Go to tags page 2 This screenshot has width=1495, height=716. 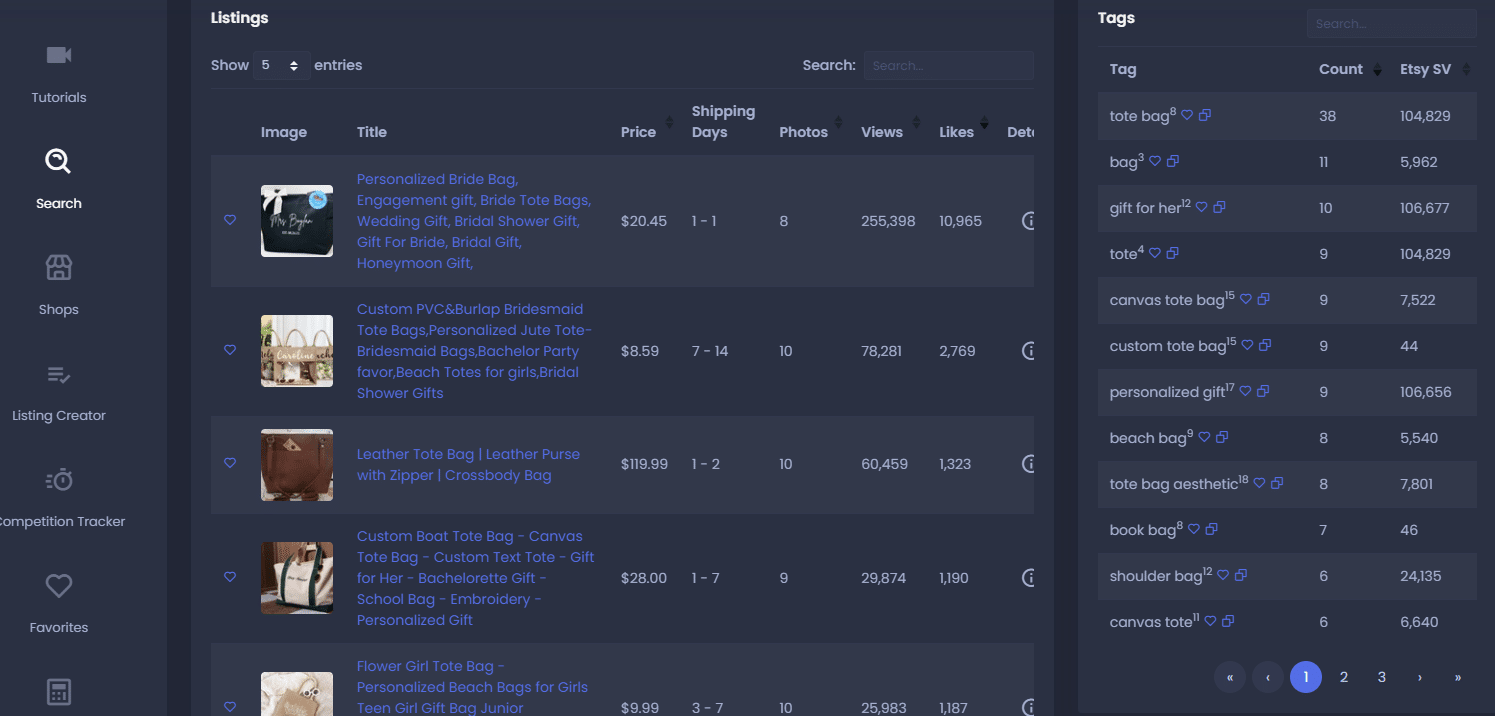point(1344,677)
